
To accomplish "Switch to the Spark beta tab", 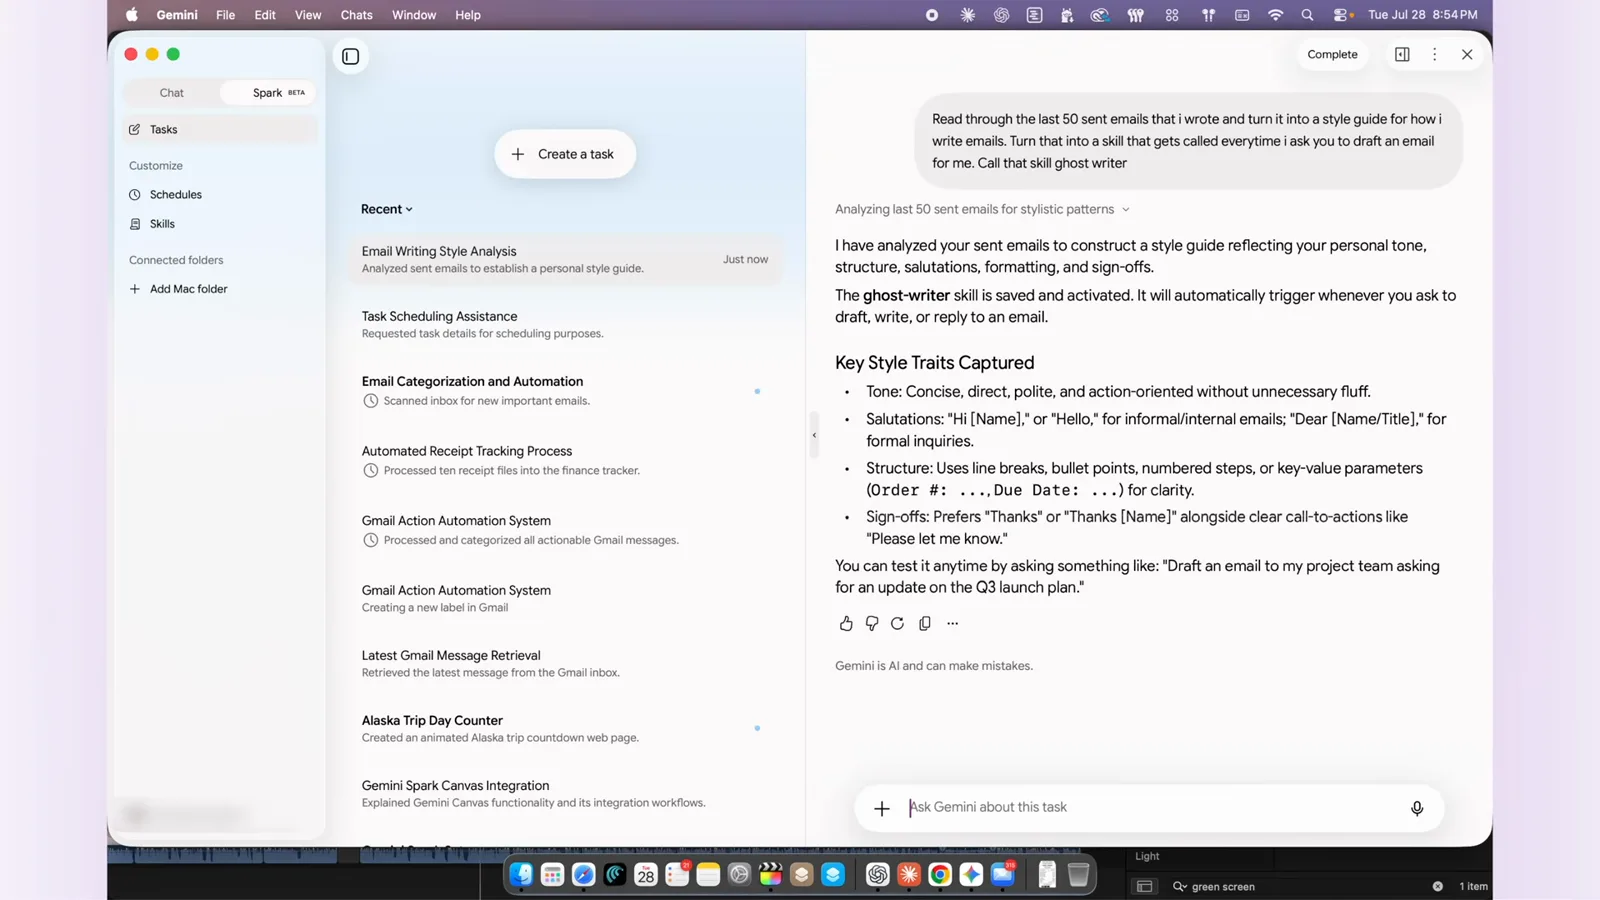I will (269, 93).
